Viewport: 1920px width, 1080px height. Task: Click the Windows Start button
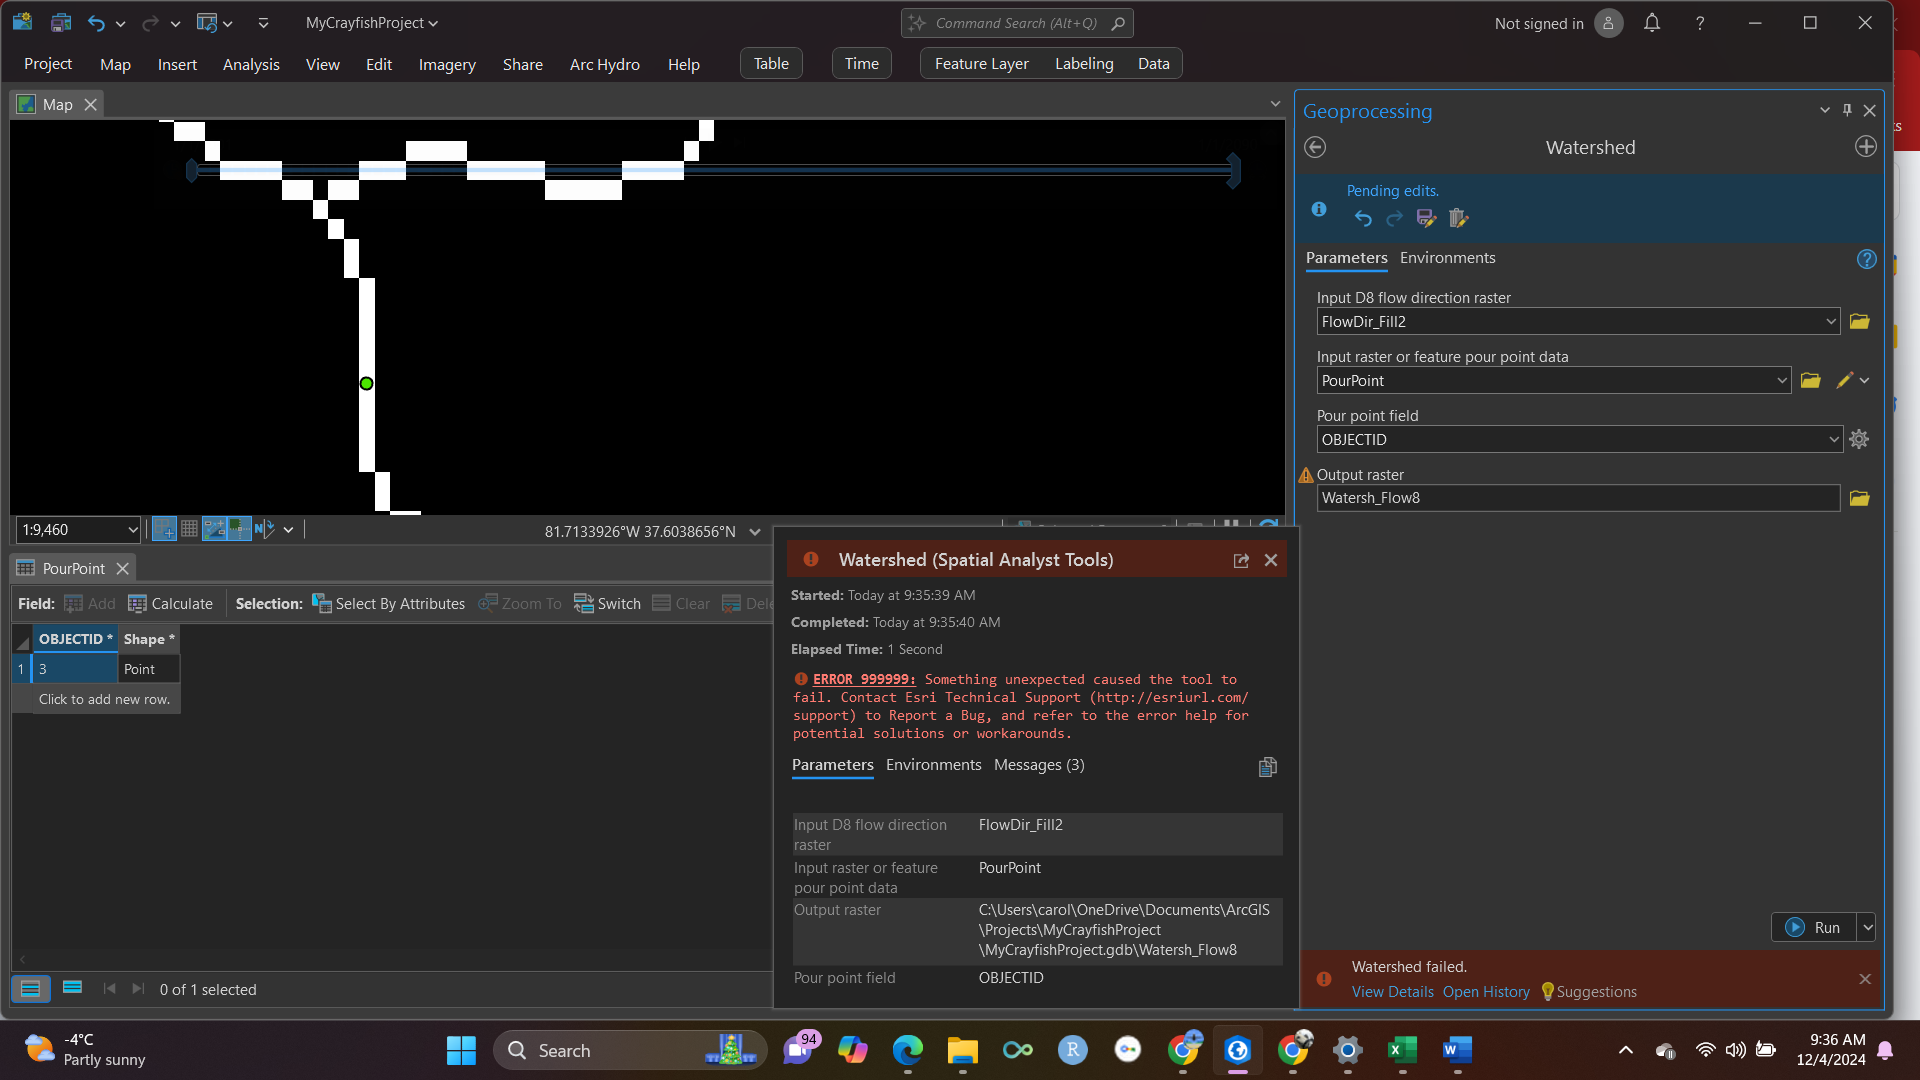pyautogui.click(x=461, y=1050)
